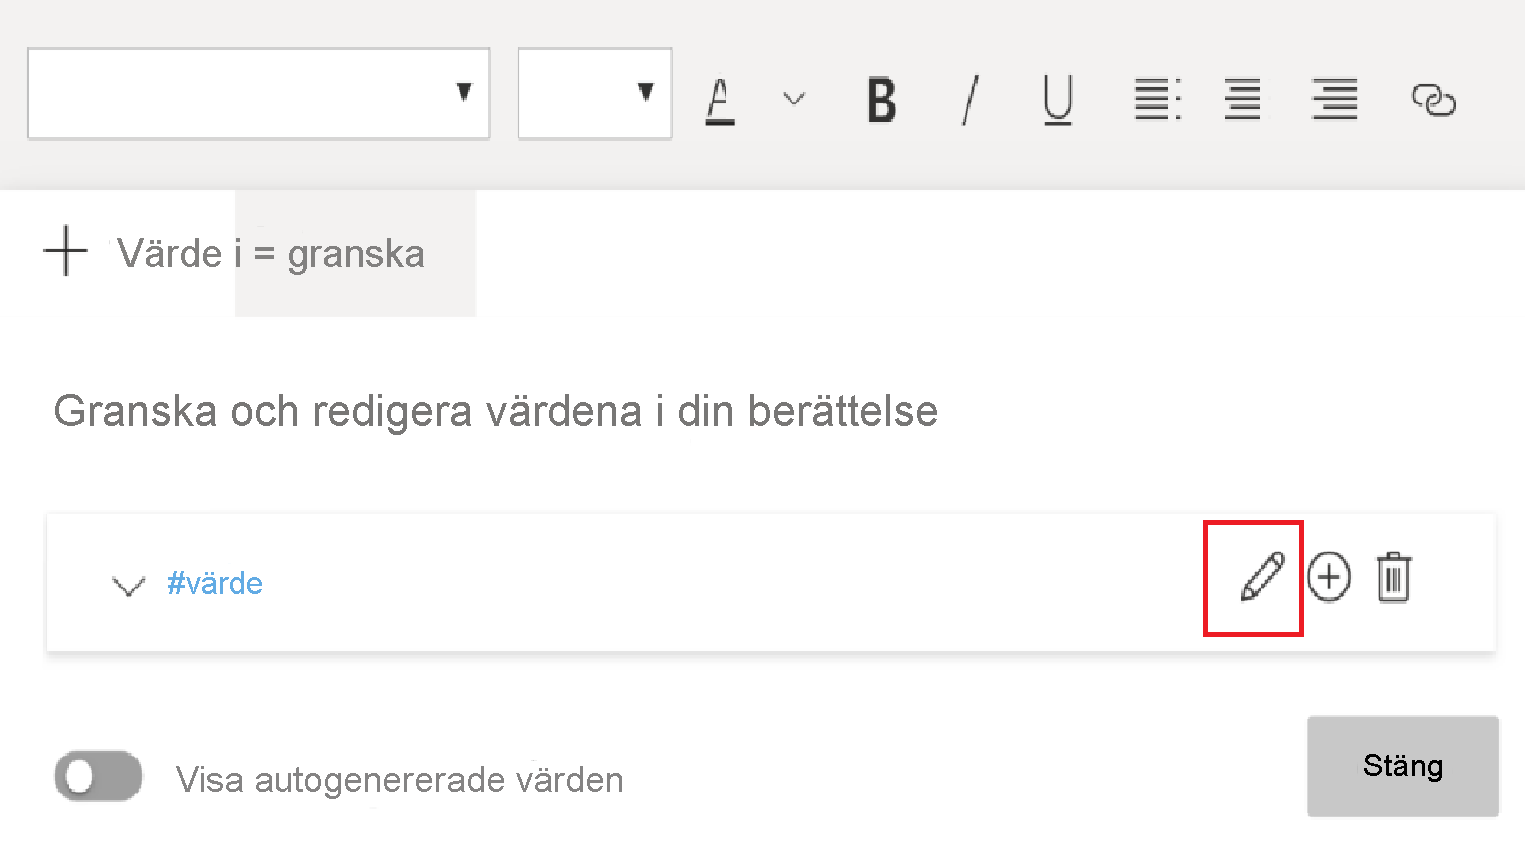Toggle bold formatting
Image resolution: width=1536 pixels, height=864 pixels.
[x=881, y=100]
